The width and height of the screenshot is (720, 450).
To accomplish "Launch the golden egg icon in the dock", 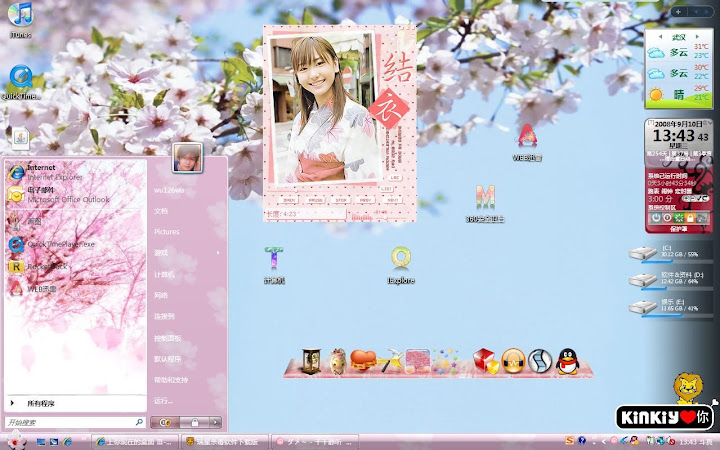I will [338, 361].
